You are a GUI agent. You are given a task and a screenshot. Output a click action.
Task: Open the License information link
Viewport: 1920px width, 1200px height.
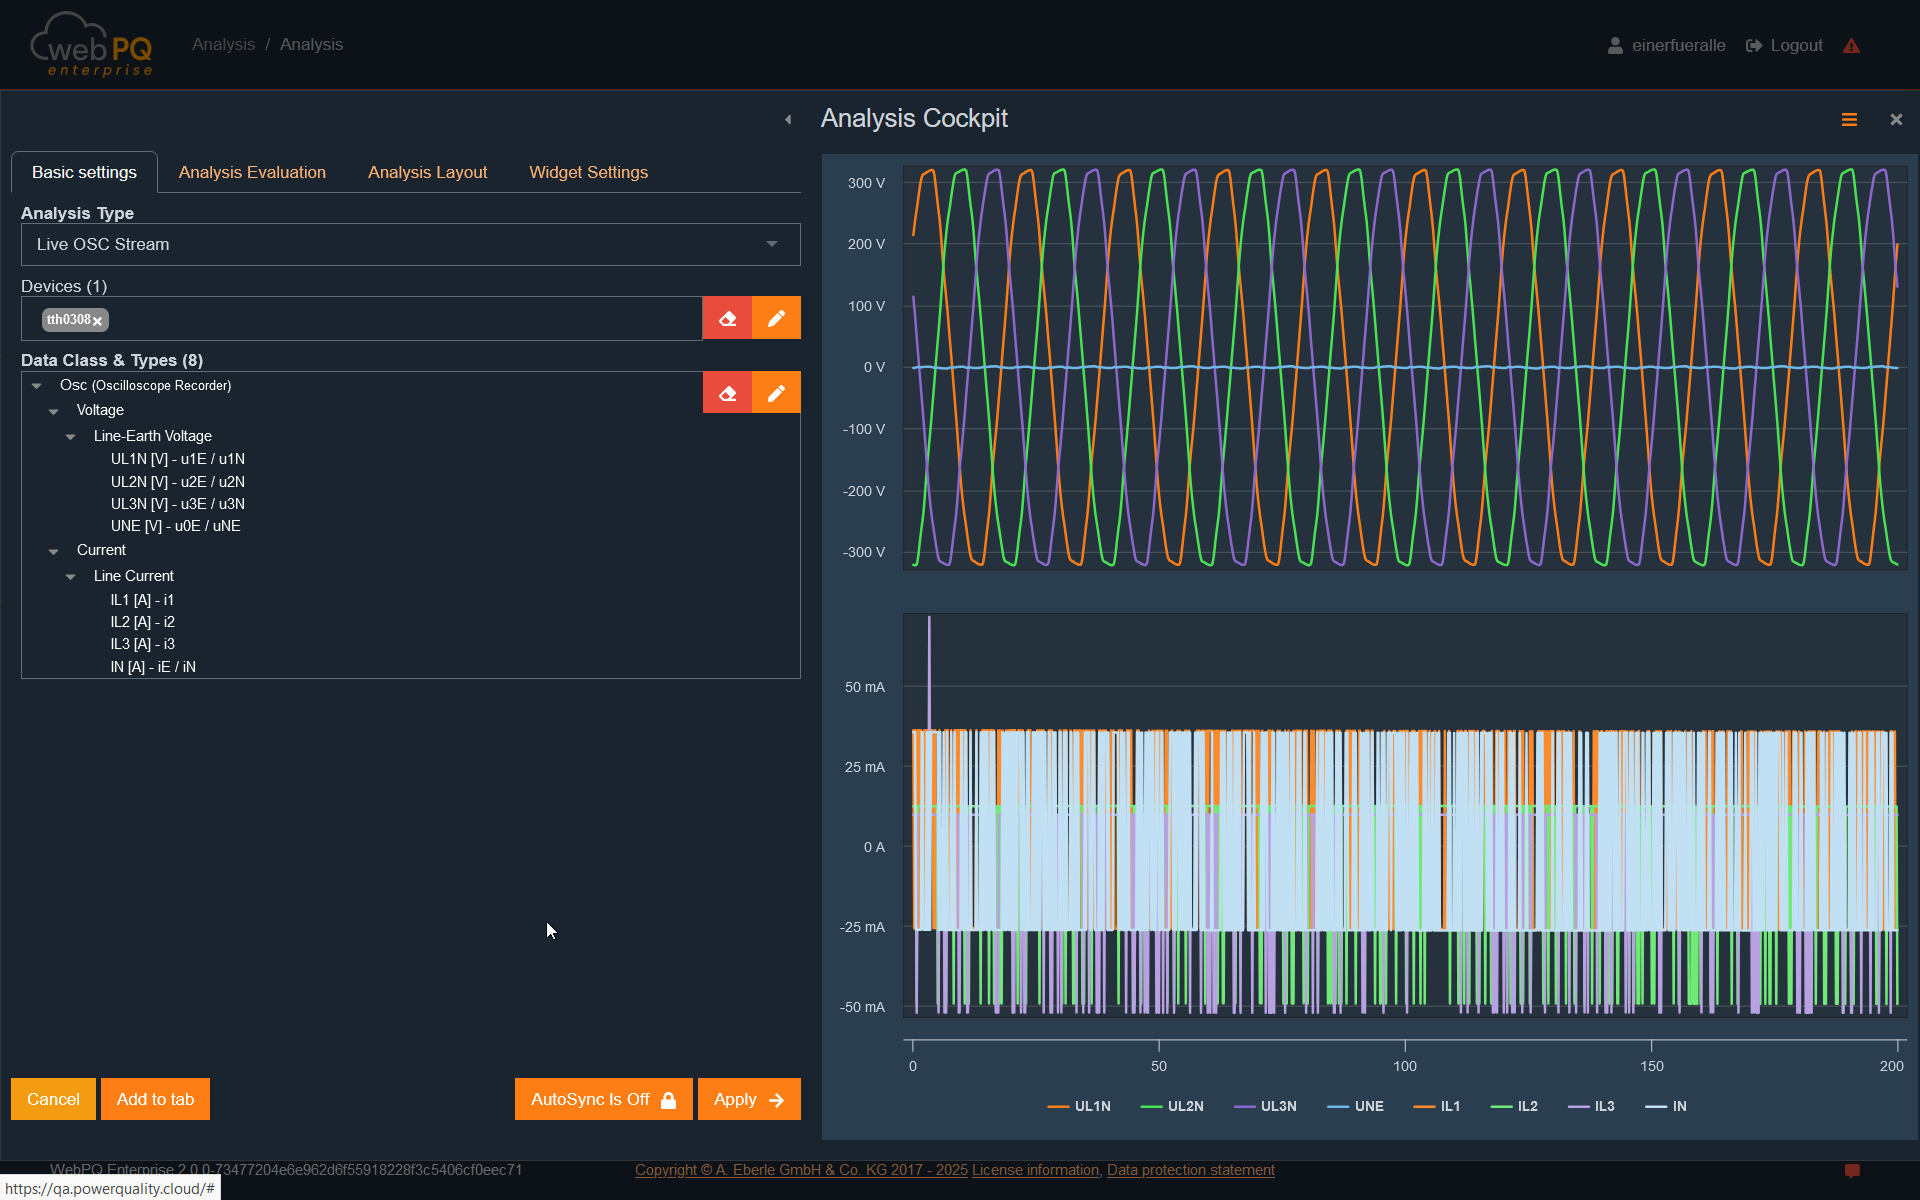[x=1035, y=1170]
